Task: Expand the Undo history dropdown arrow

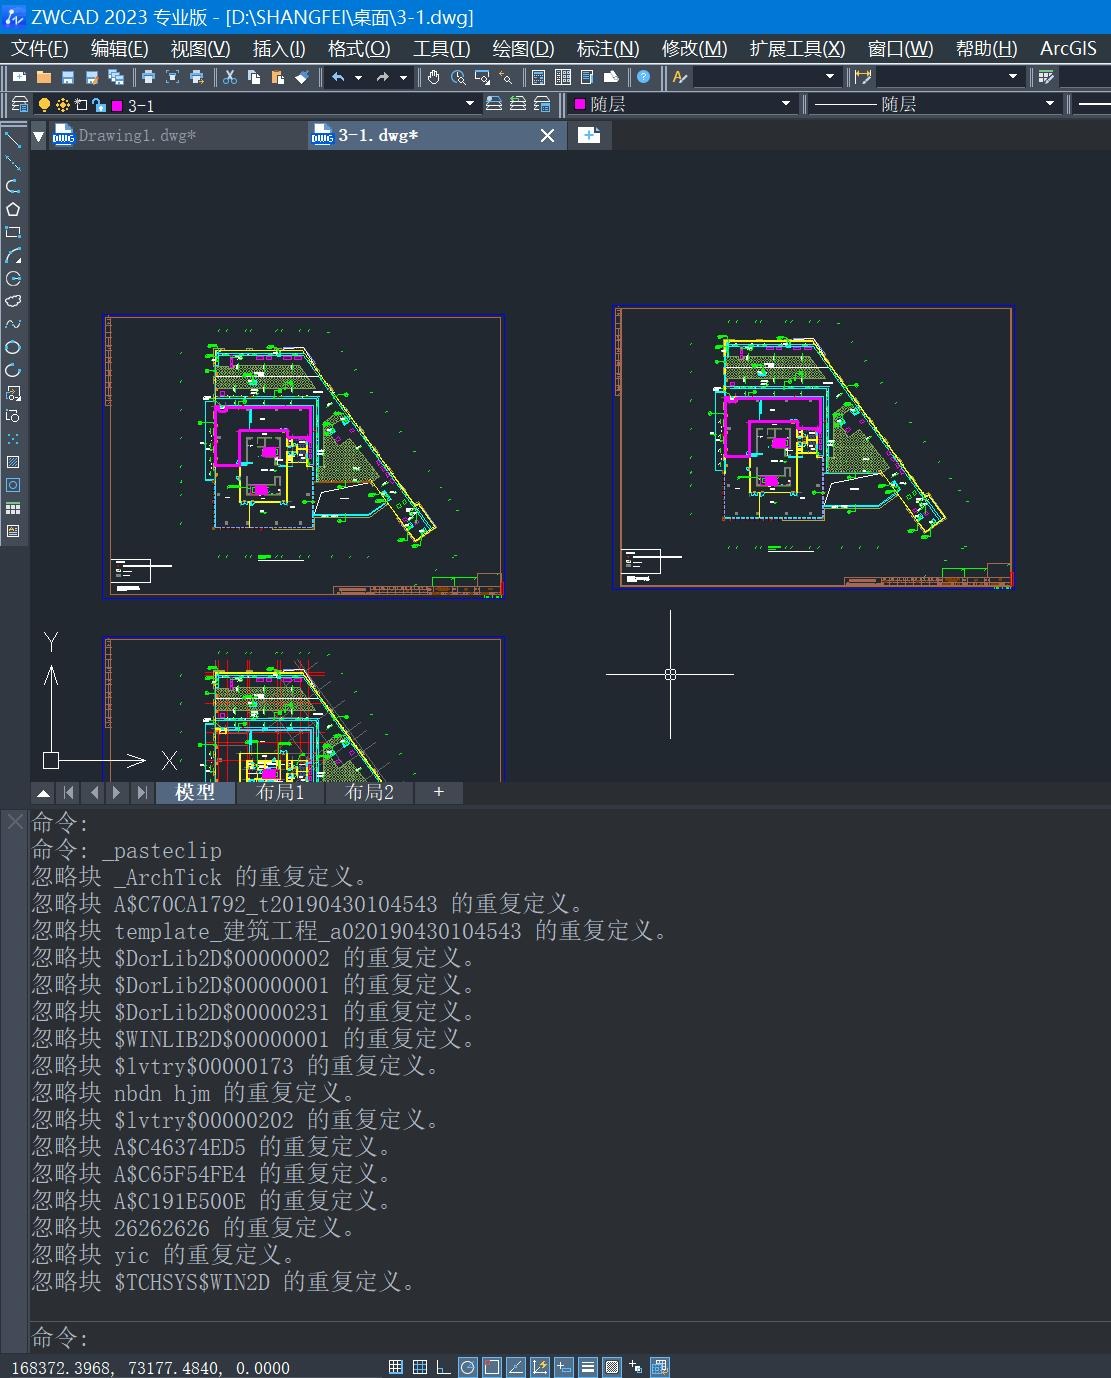Action: tap(358, 77)
